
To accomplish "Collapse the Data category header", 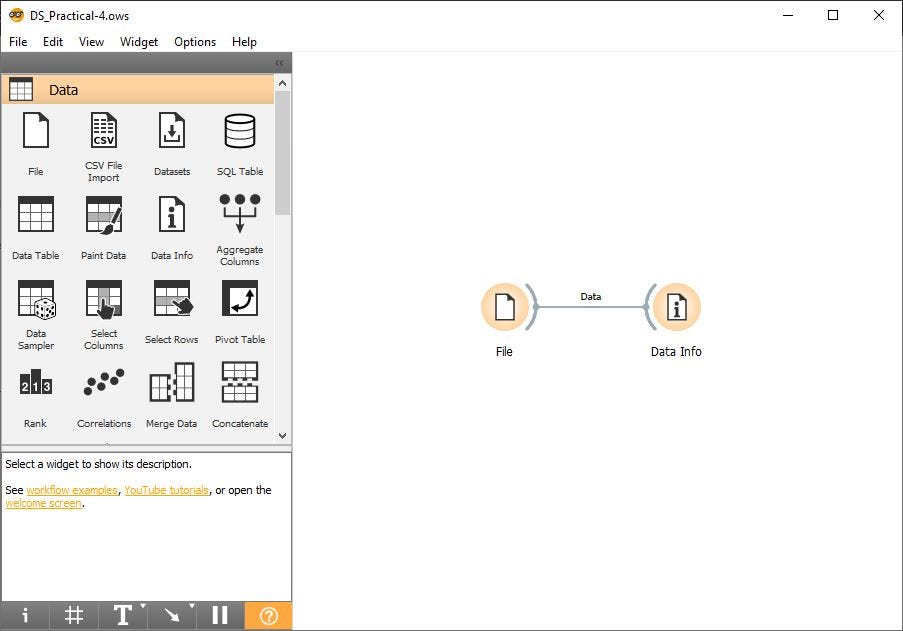I will click(138, 90).
